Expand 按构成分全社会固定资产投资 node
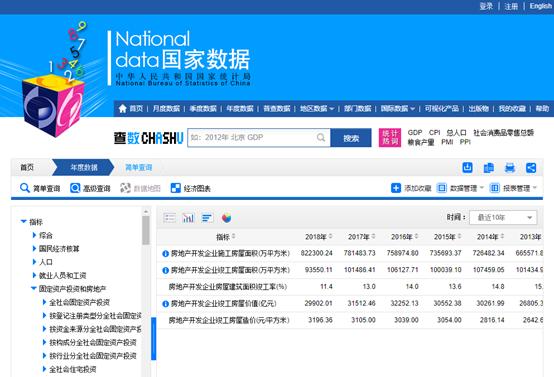The image size is (554, 377). coord(45,342)
